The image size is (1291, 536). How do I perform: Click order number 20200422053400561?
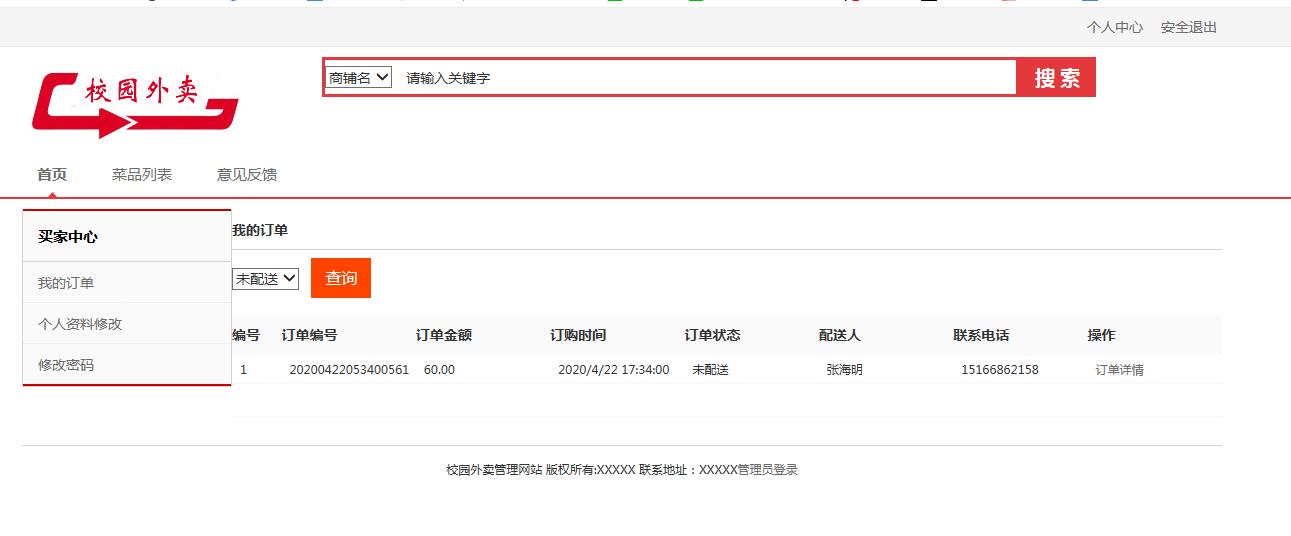pos(349,370)
